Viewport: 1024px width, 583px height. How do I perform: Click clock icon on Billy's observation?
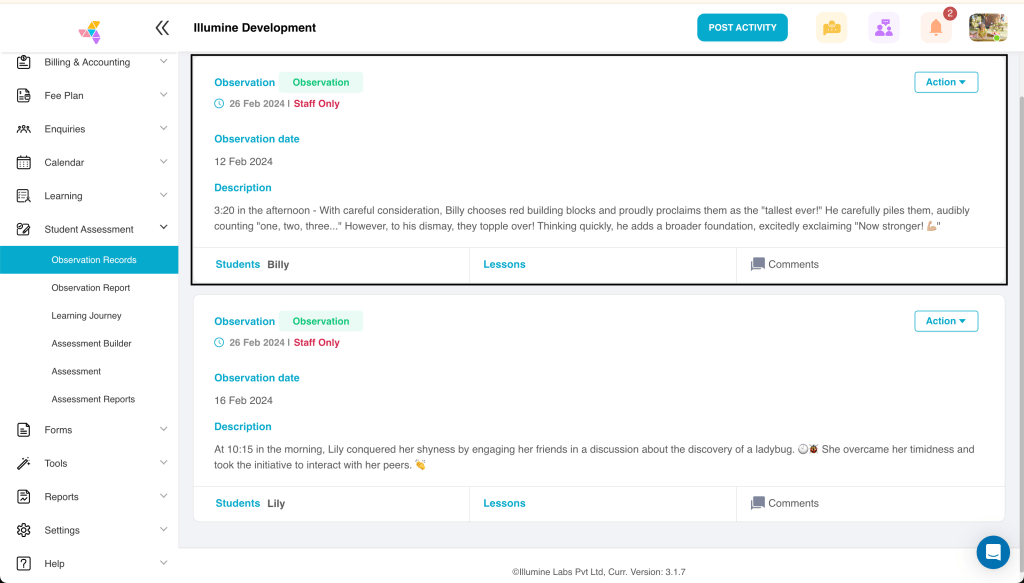(219, 104)
